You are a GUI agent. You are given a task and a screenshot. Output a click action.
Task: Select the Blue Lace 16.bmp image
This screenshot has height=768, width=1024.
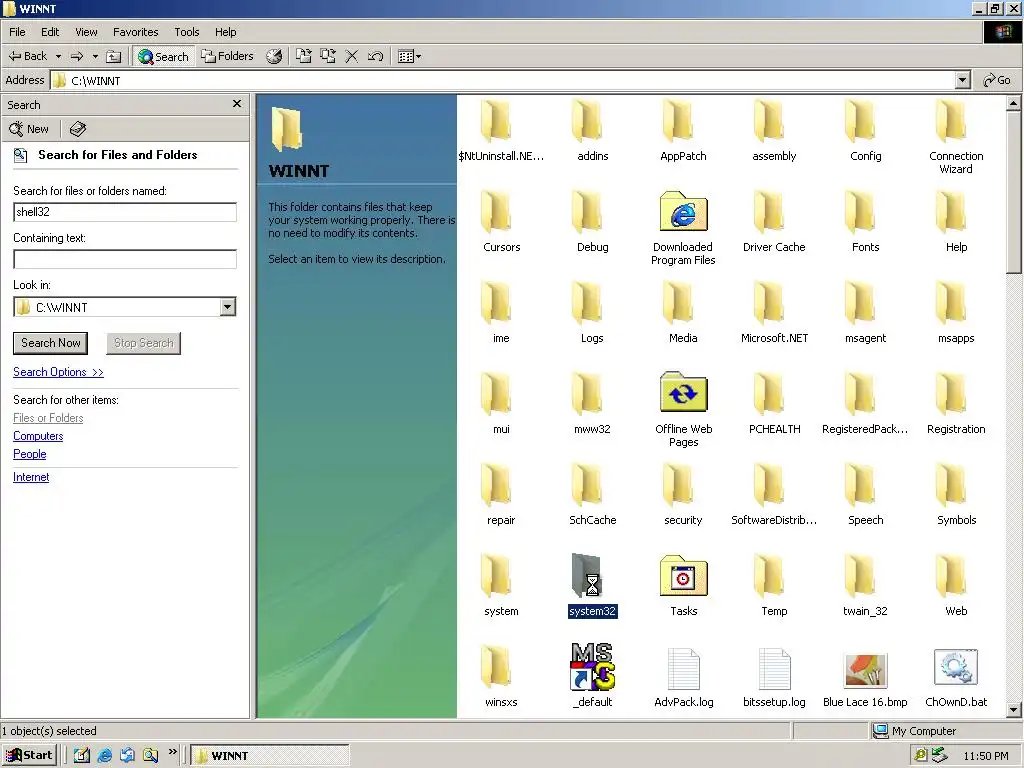[x=865, y=678]
